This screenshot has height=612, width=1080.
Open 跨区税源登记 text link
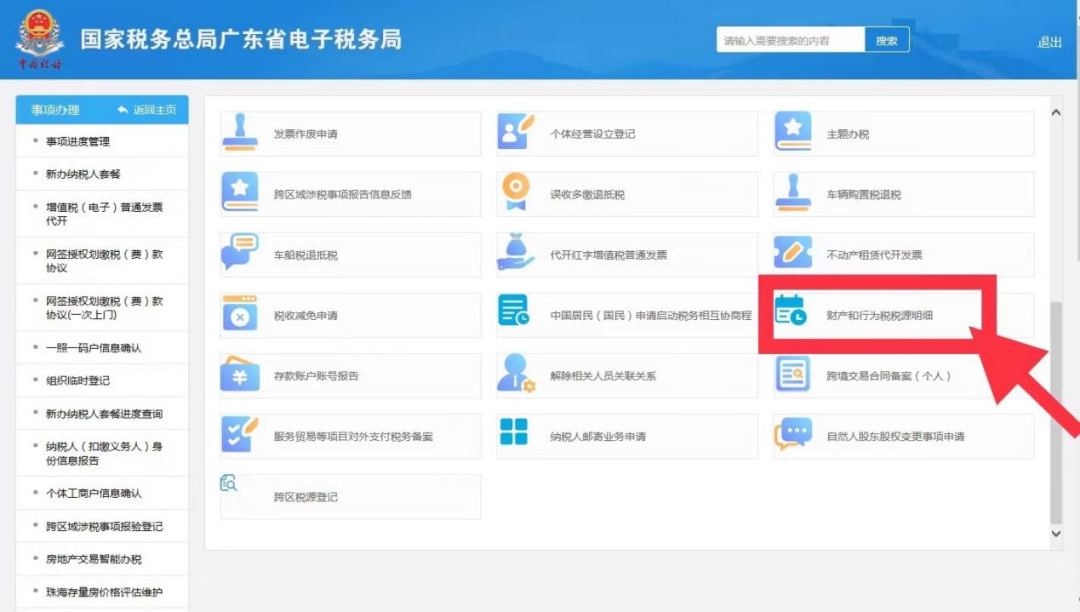tap(305, 497)
